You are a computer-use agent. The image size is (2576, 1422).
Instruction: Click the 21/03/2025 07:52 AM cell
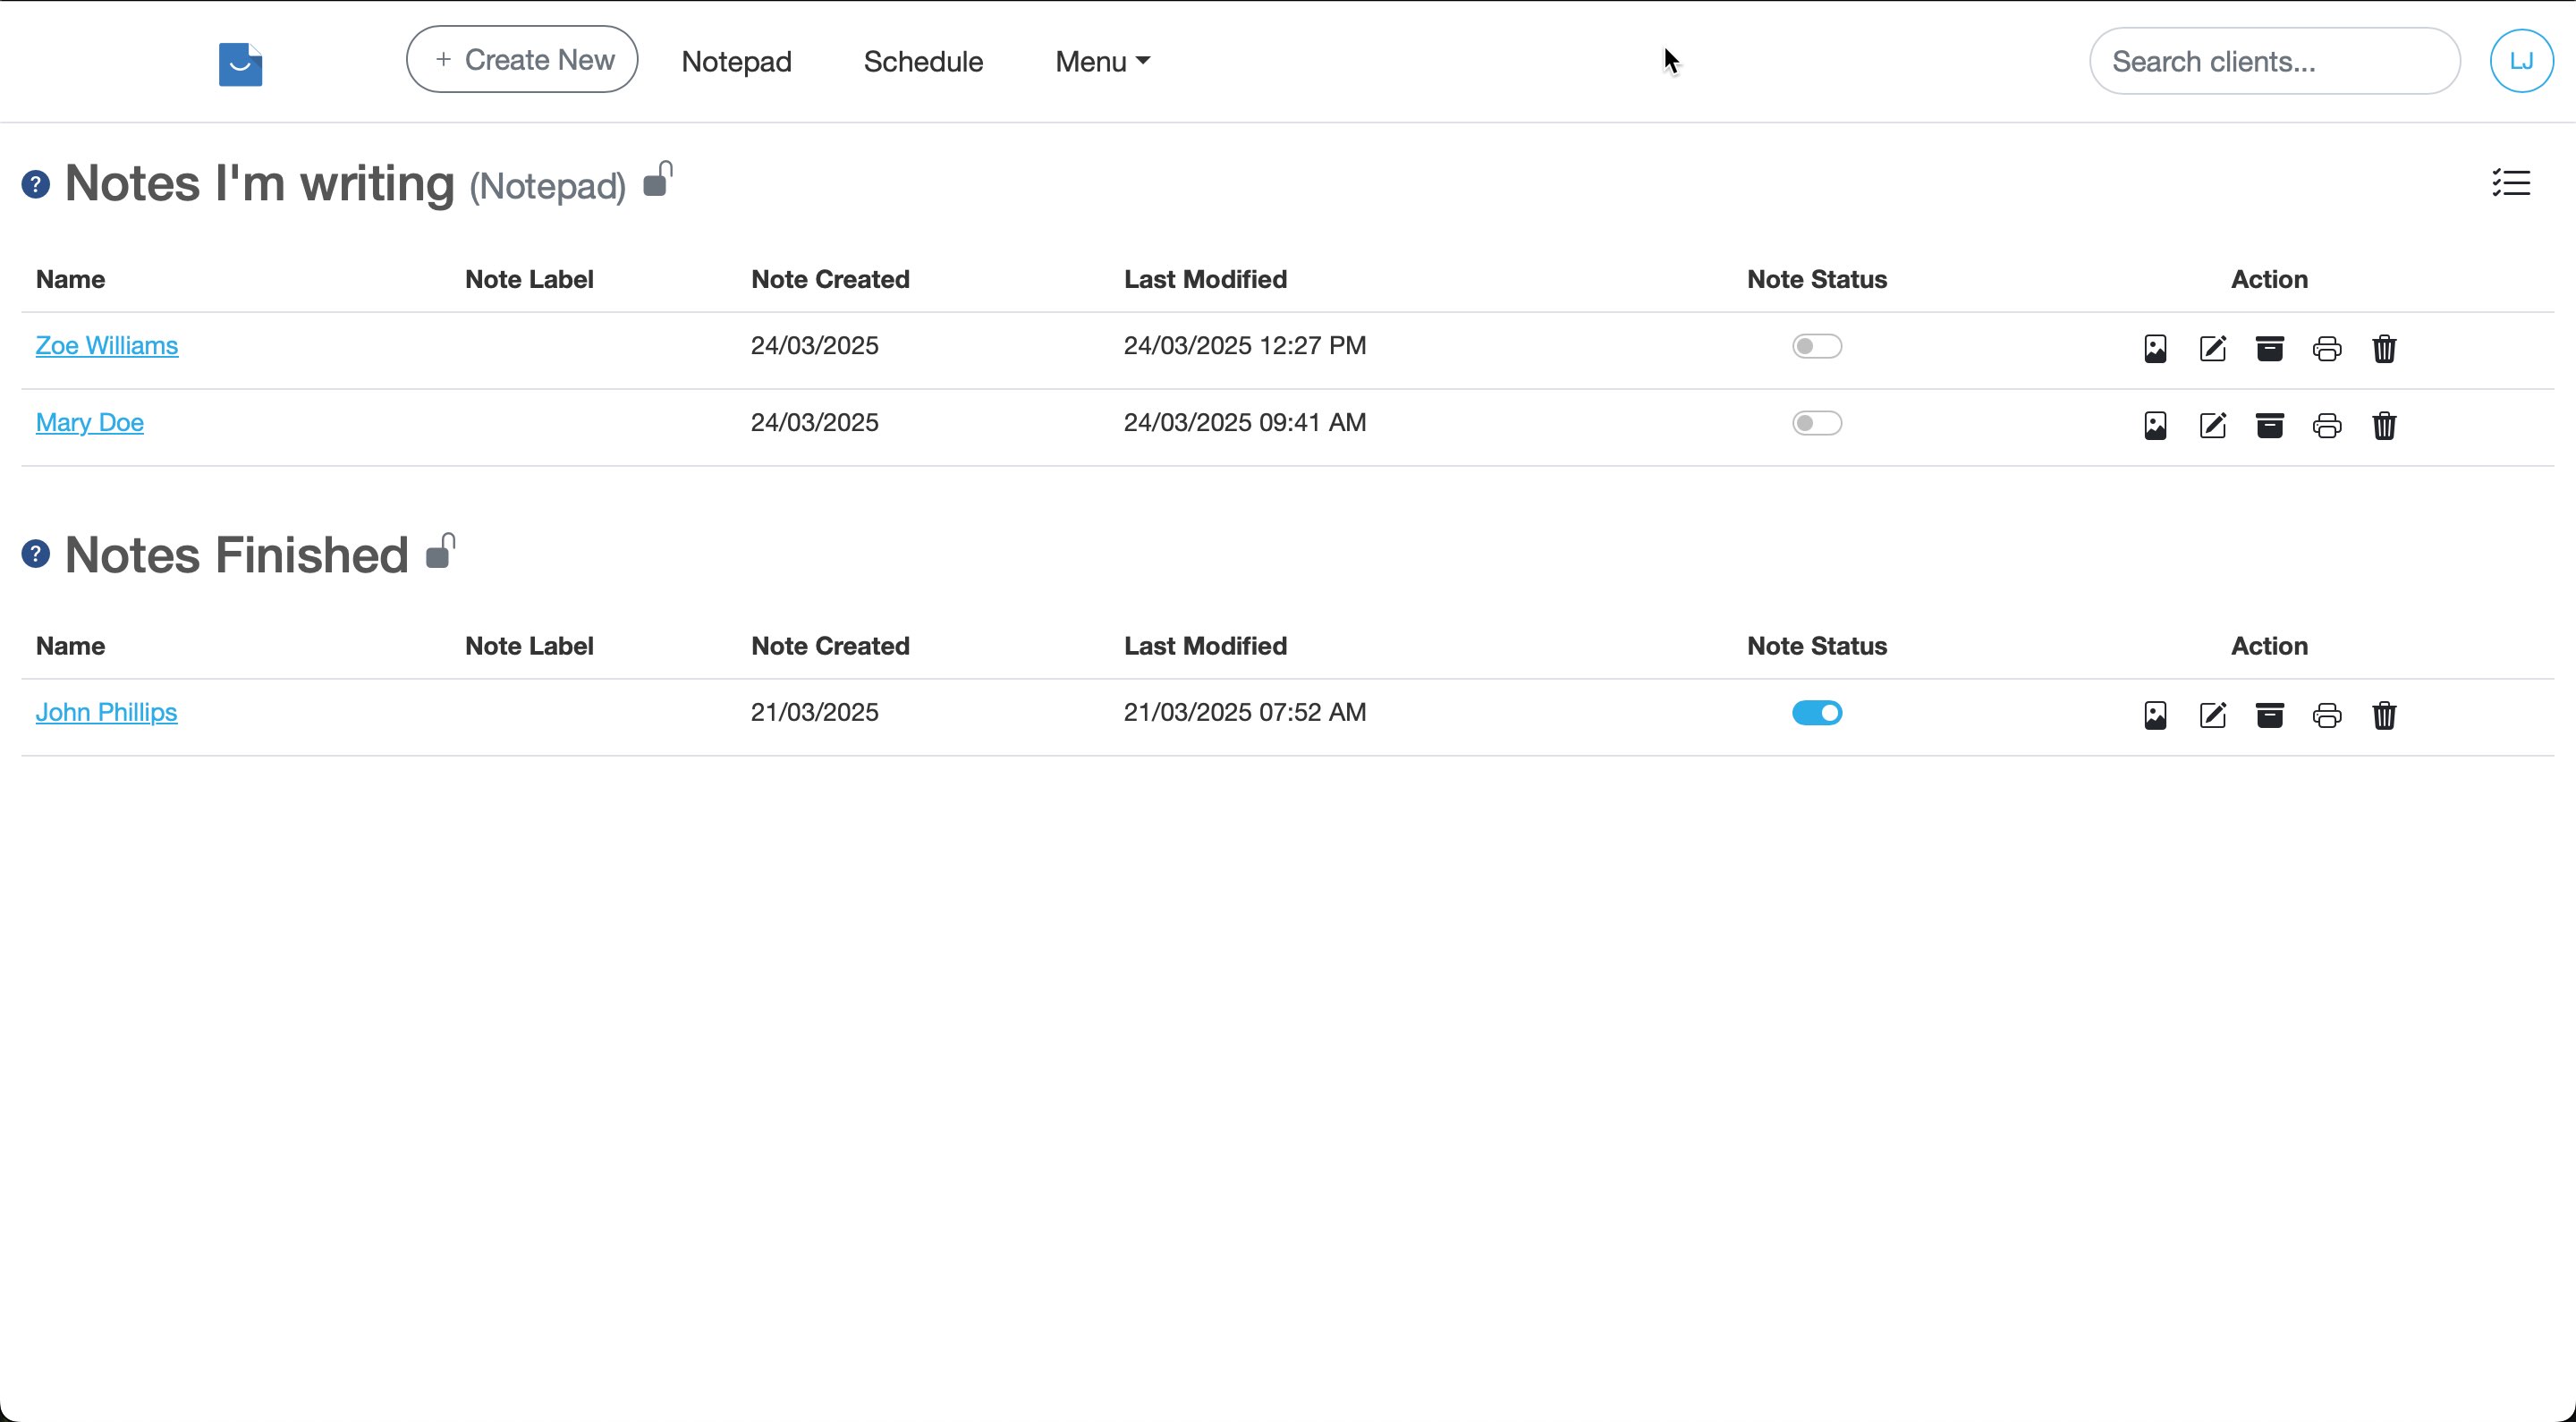[1245, 712]
